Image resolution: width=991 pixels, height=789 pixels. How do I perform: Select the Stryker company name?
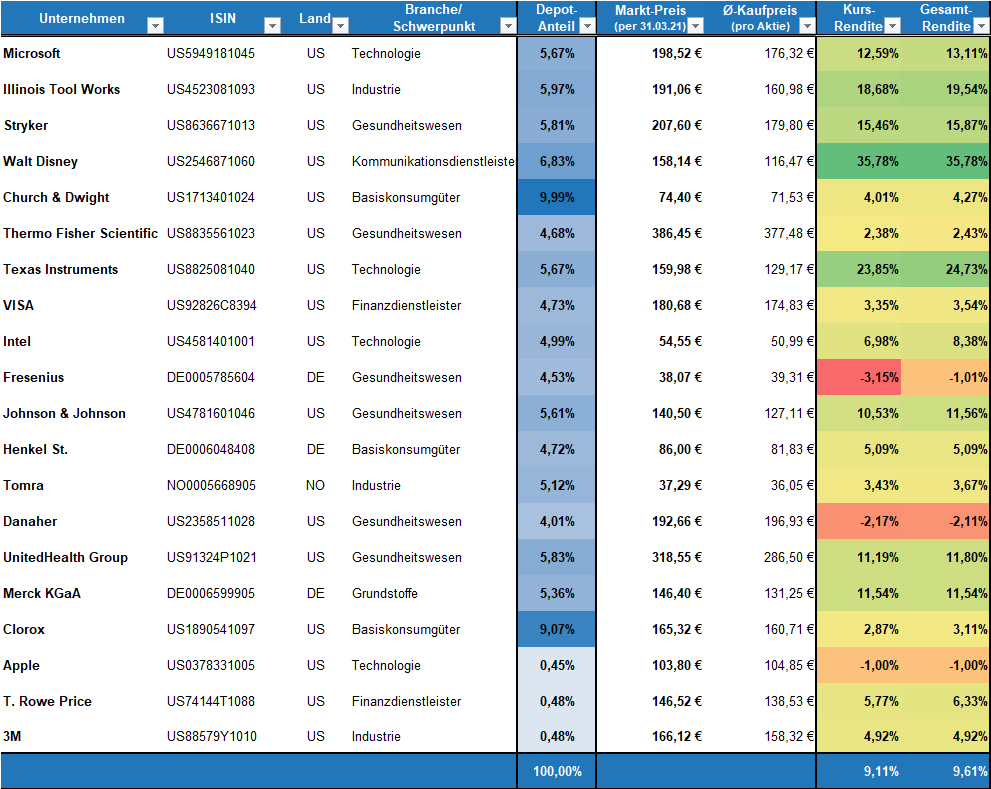(x=26, y=125)
